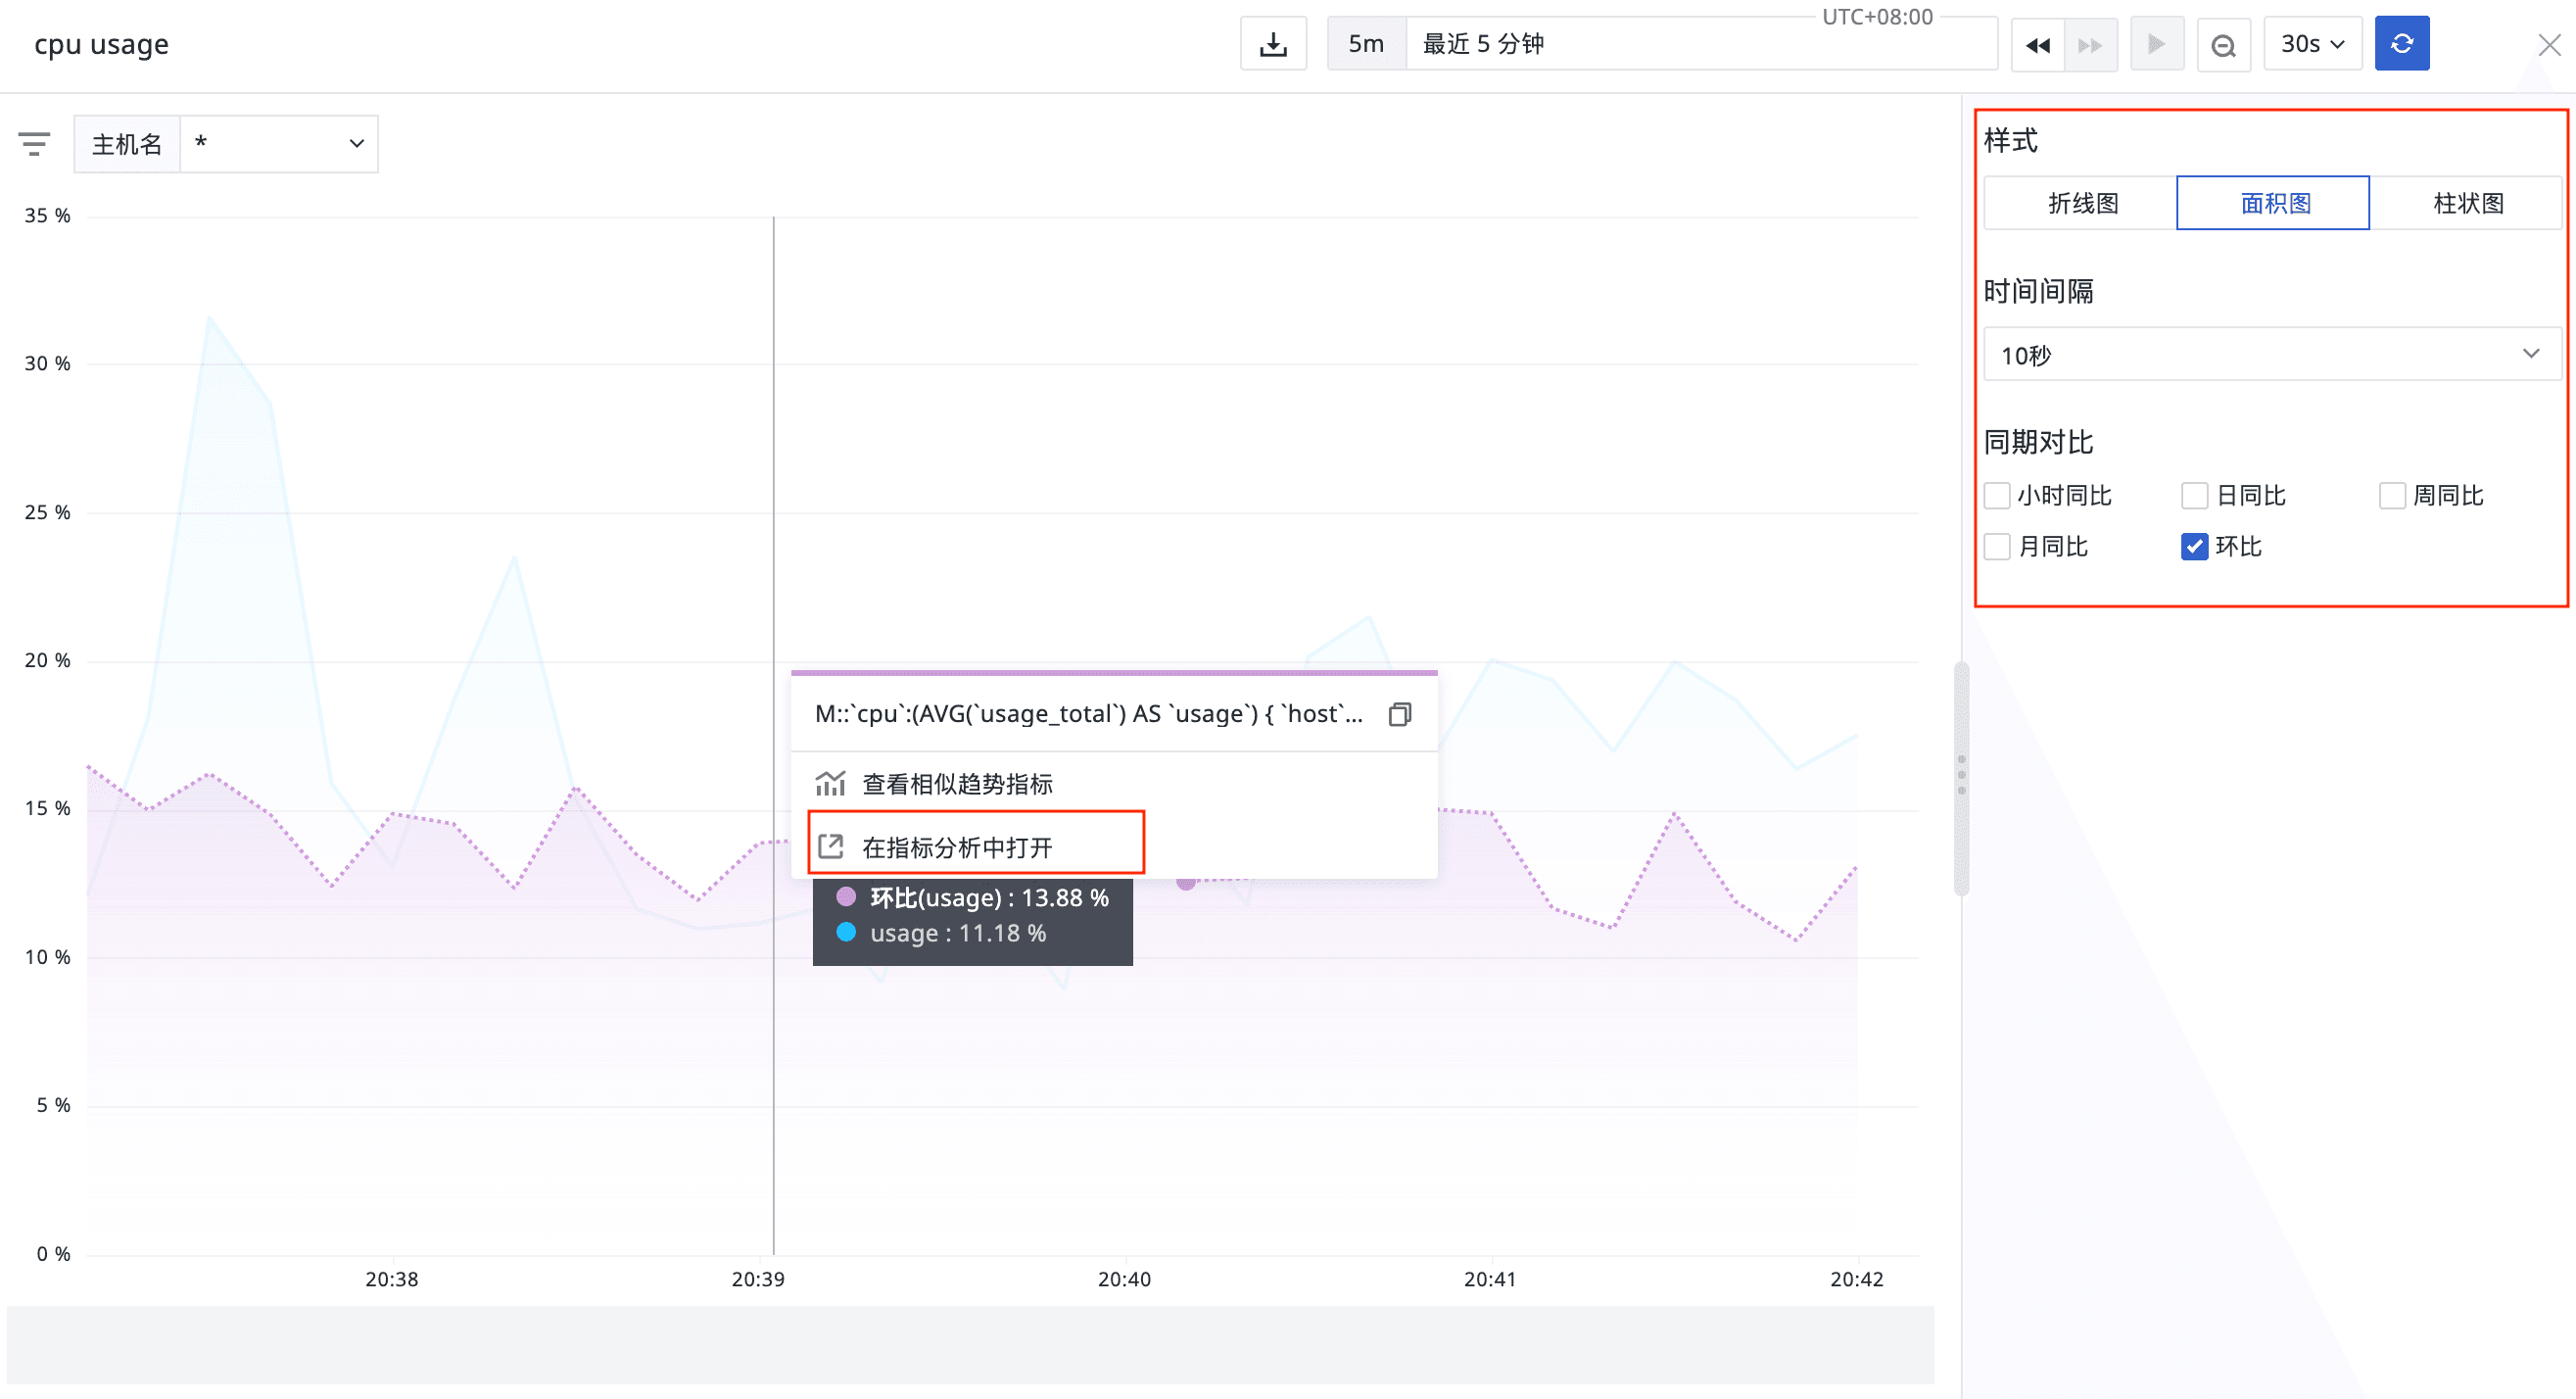Open the 主机名 host filter dropdown
This screenshot has width=2576, height=1399.
click(278, 144)
